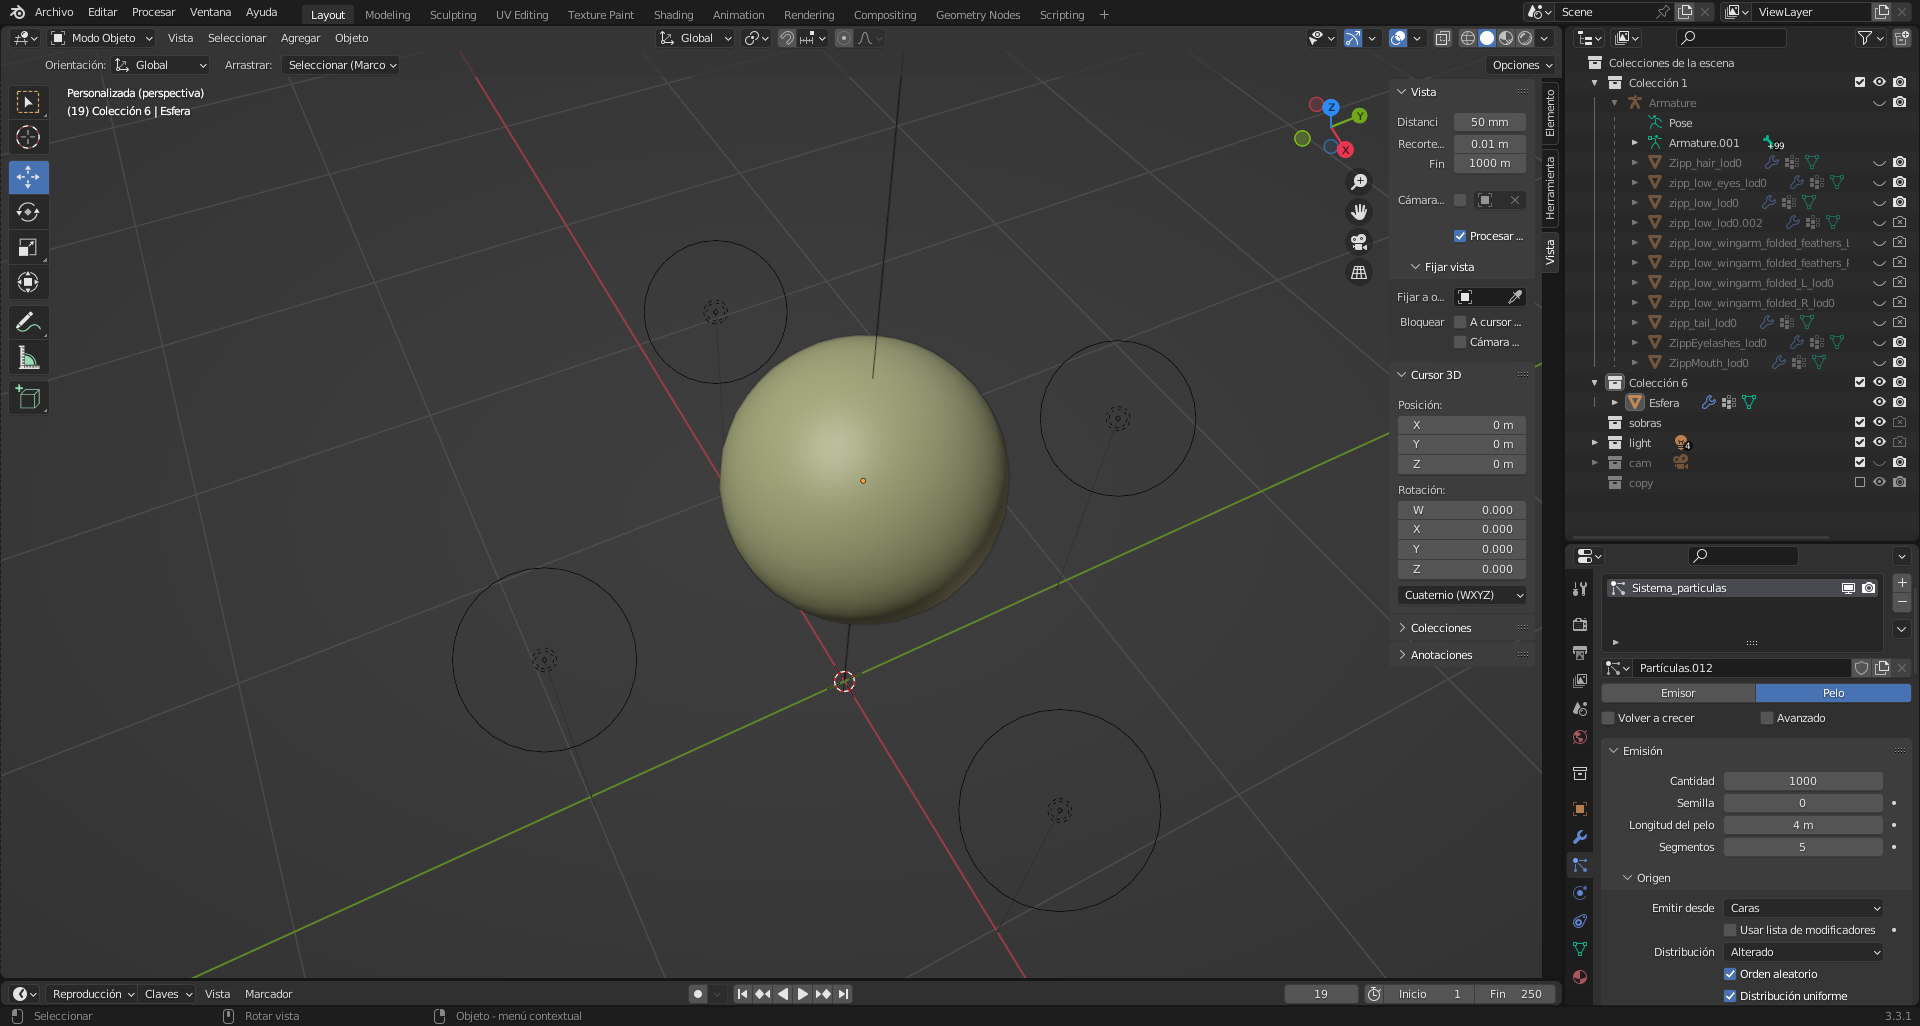Collapse the Emisión panel
The image size is (1920, 1026).
click(x=1641, y=751)
